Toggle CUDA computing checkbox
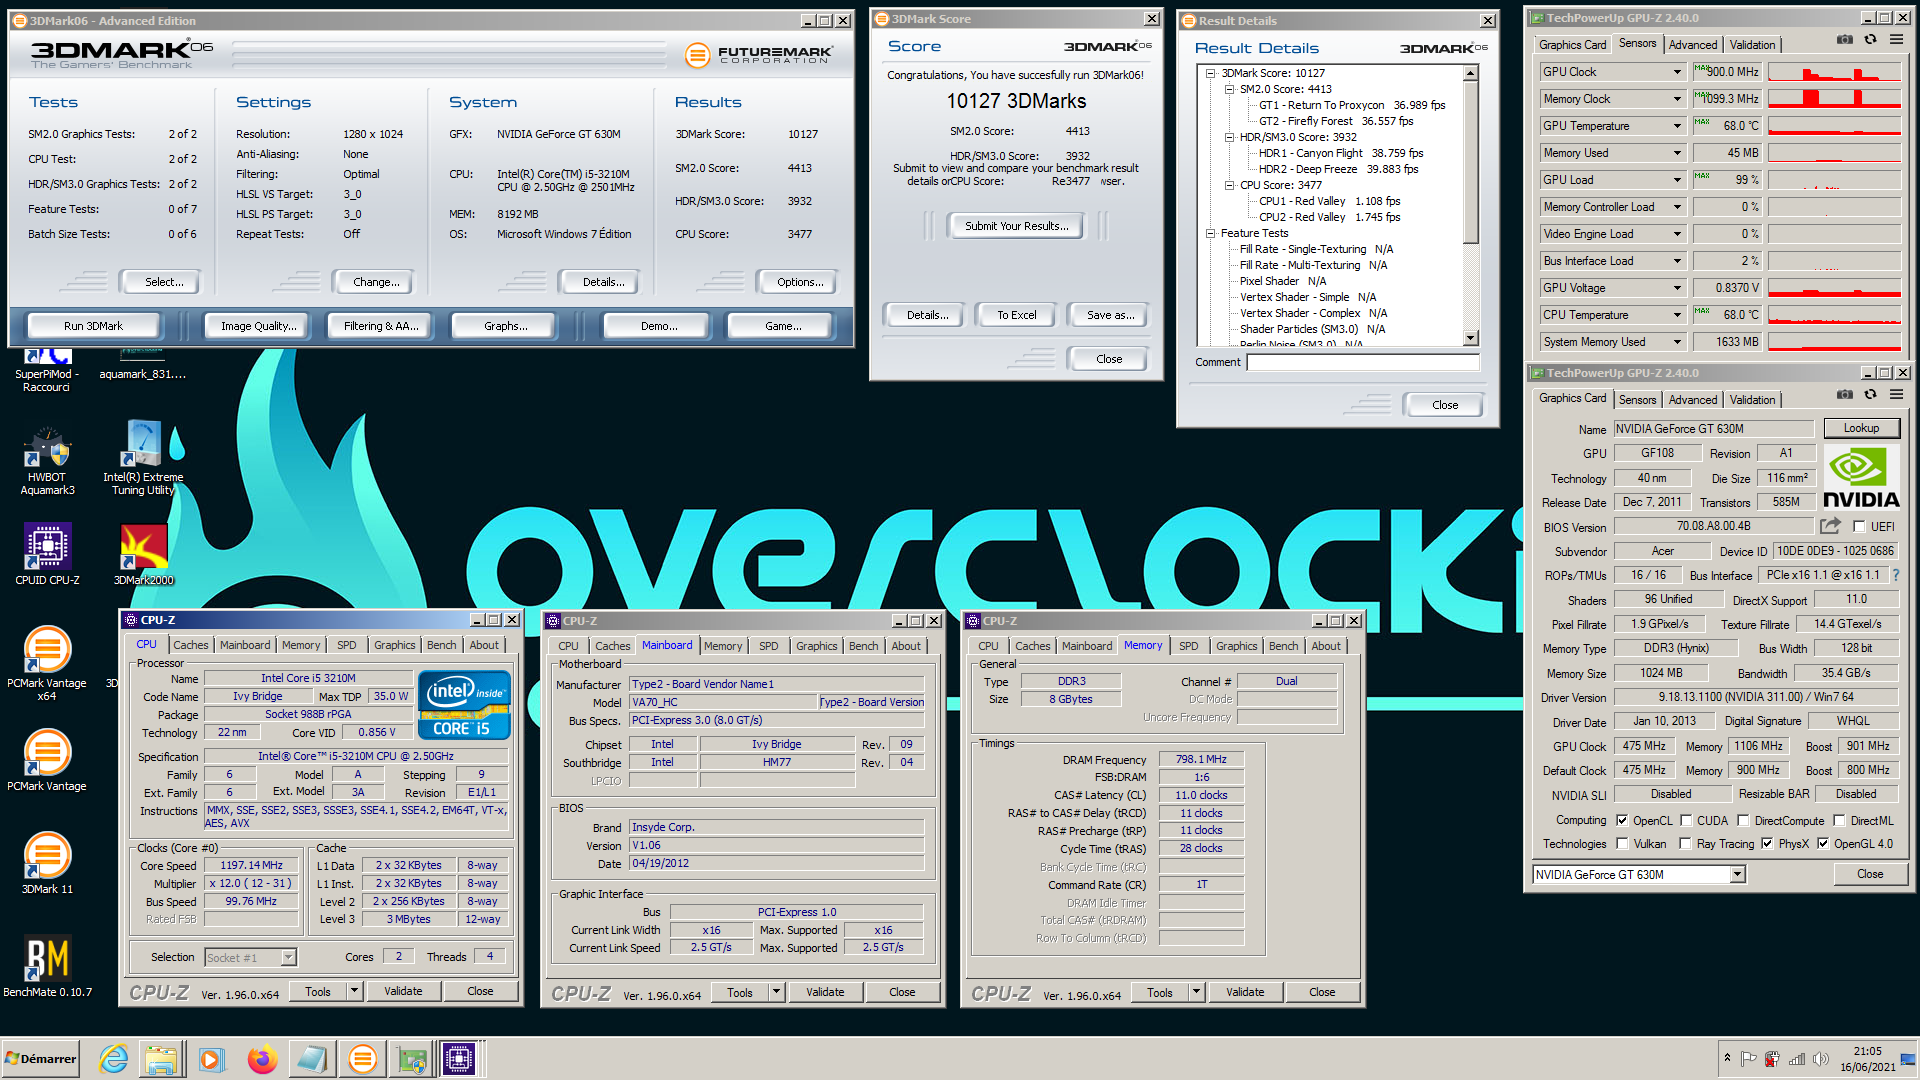Viewport: 1920px width, 1080px height. coord(1686,821)
